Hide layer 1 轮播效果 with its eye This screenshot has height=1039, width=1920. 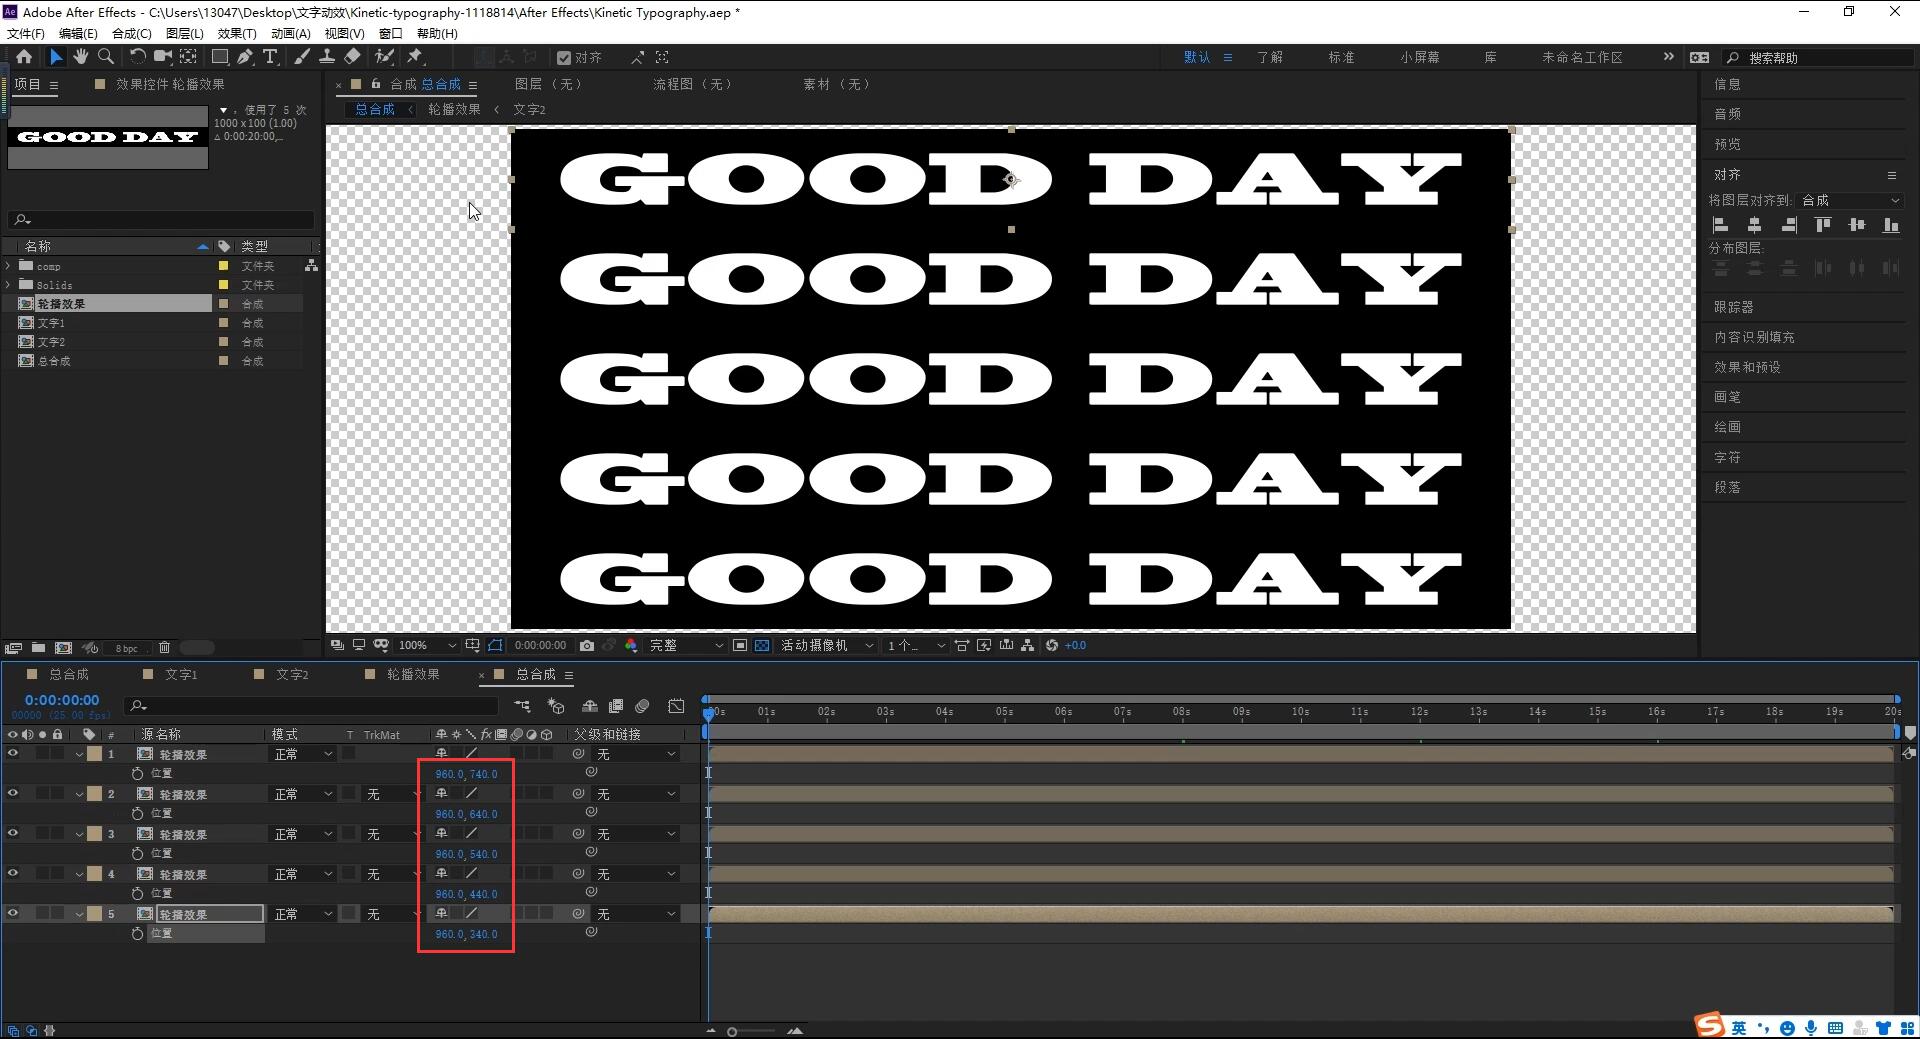tap(13, 754)
